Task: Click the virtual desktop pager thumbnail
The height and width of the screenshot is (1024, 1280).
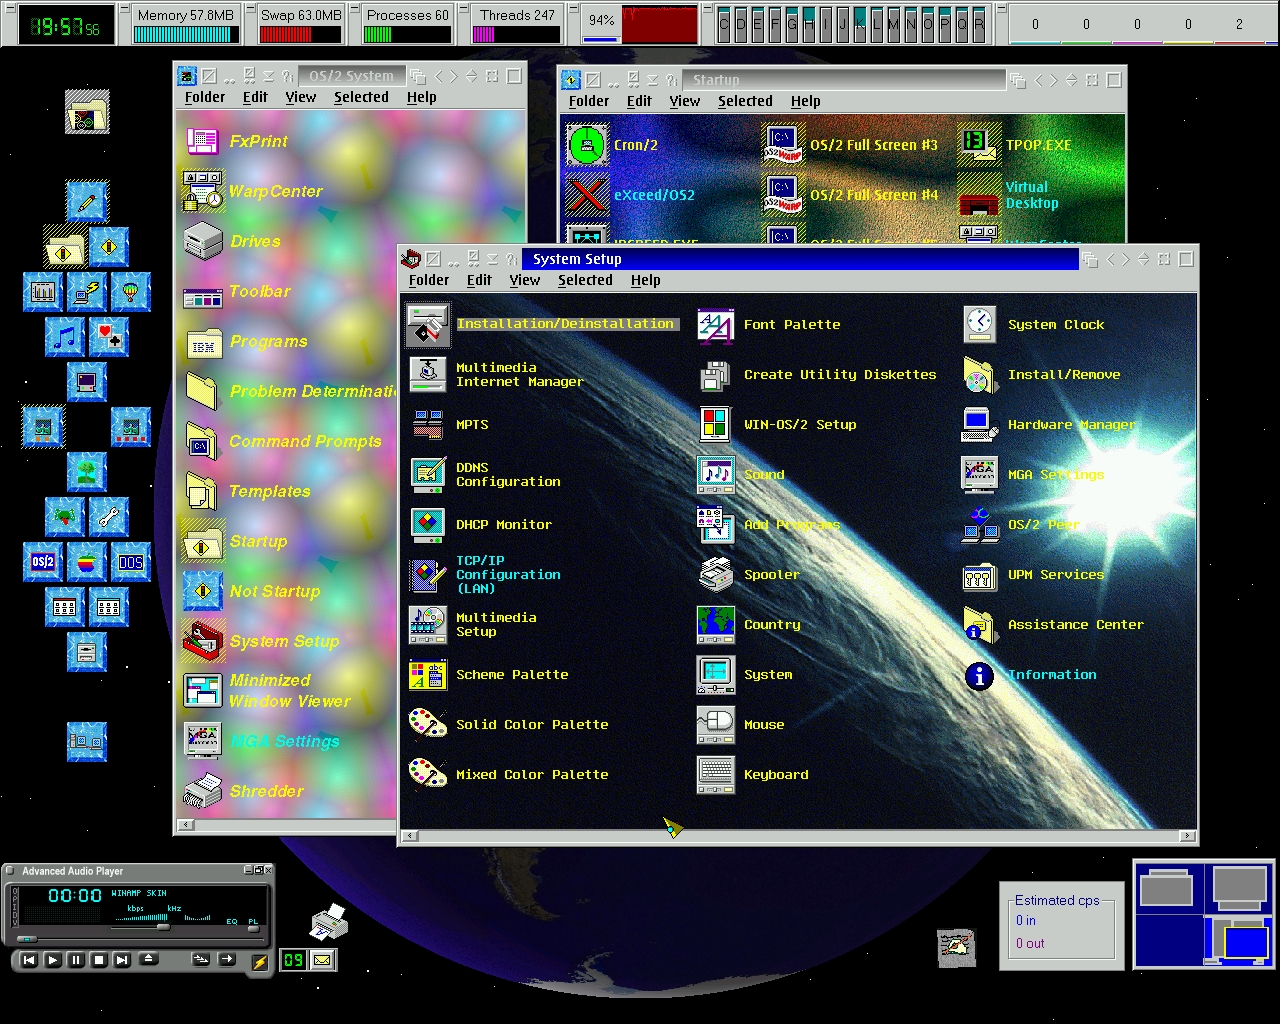Action: [x=1205, y=914]
